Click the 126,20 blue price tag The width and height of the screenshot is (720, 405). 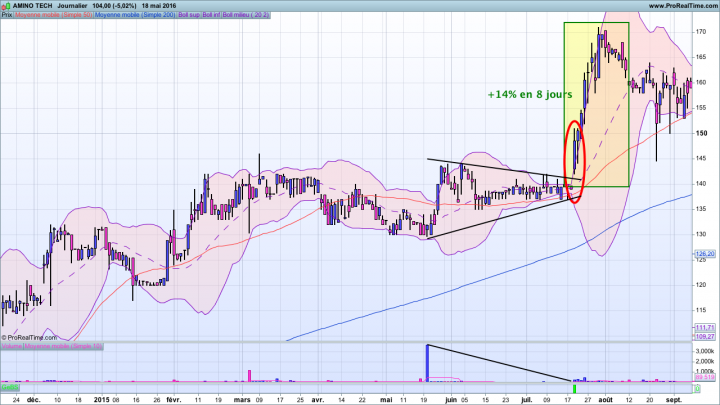pyautogui.click(x=705, y=253)
